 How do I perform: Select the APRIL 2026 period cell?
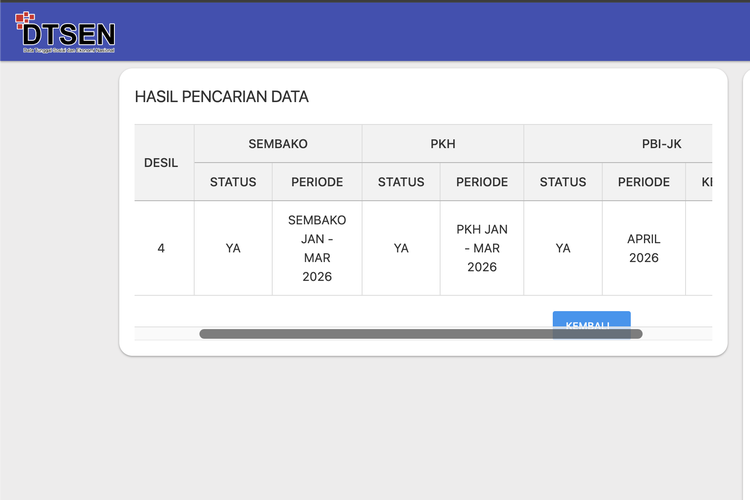pyautogui.click(x=644, y=248)
